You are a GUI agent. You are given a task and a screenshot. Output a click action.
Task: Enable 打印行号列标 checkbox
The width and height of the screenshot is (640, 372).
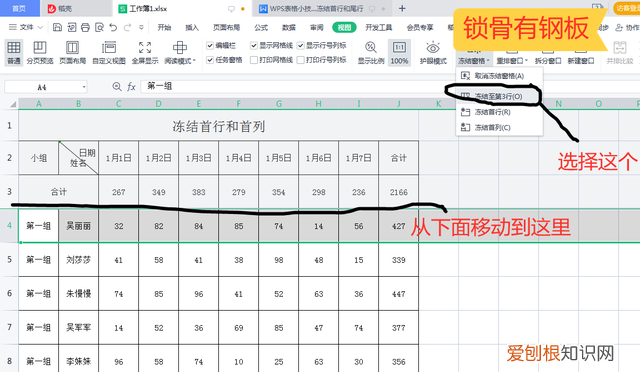(x=300, y=60)
